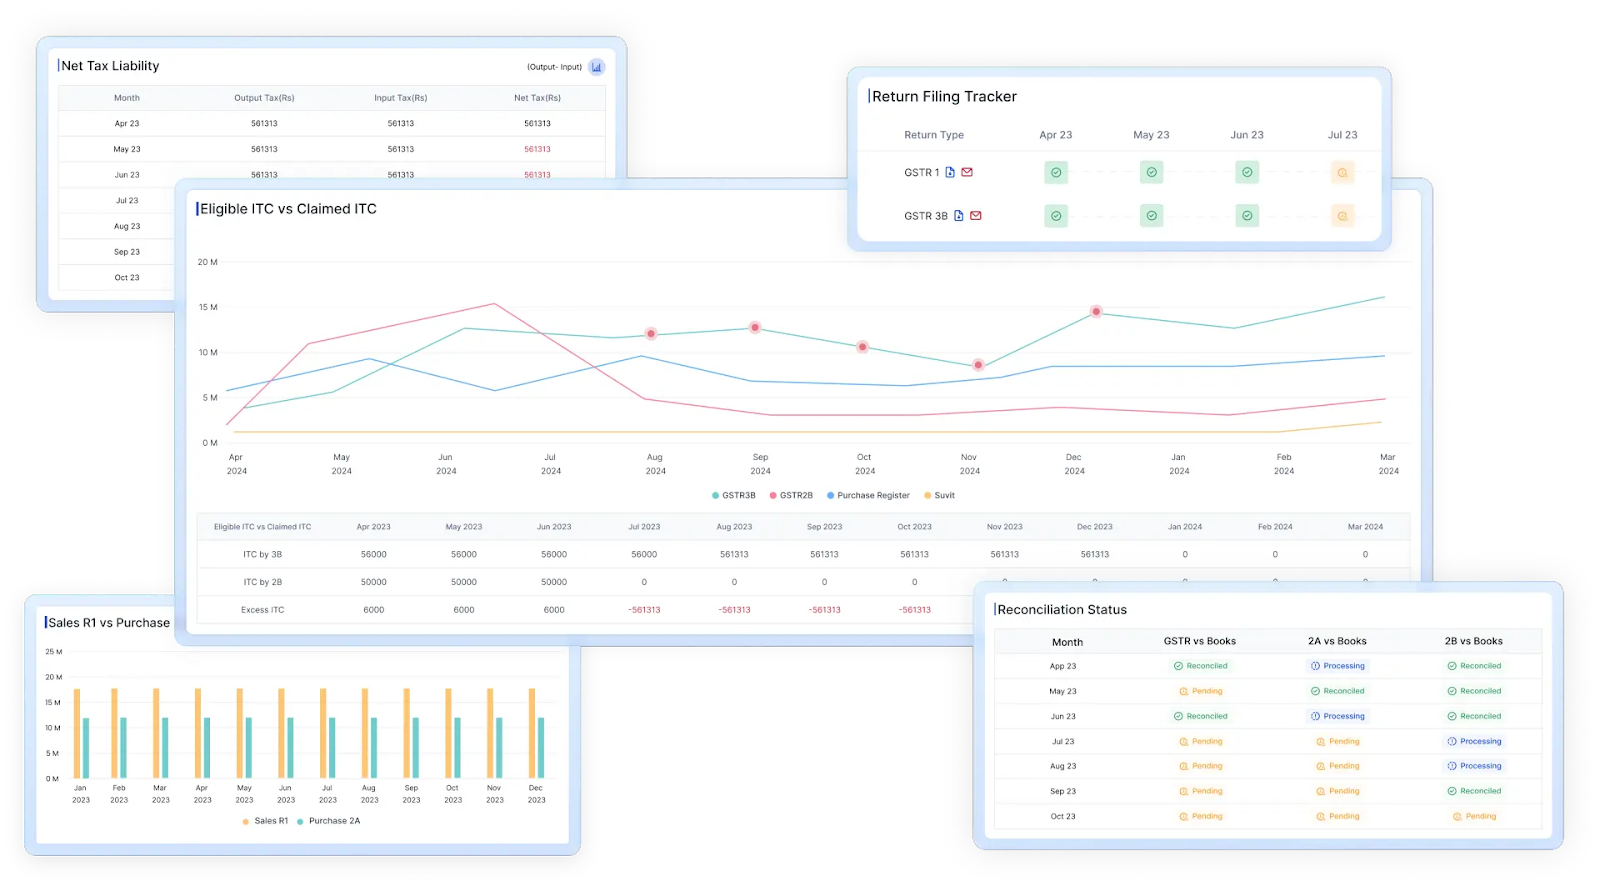Viewport: 1600px width, 886px height.
Task: Click the GSTR 1 red mail icon
Action: click(x=967, y=172)
